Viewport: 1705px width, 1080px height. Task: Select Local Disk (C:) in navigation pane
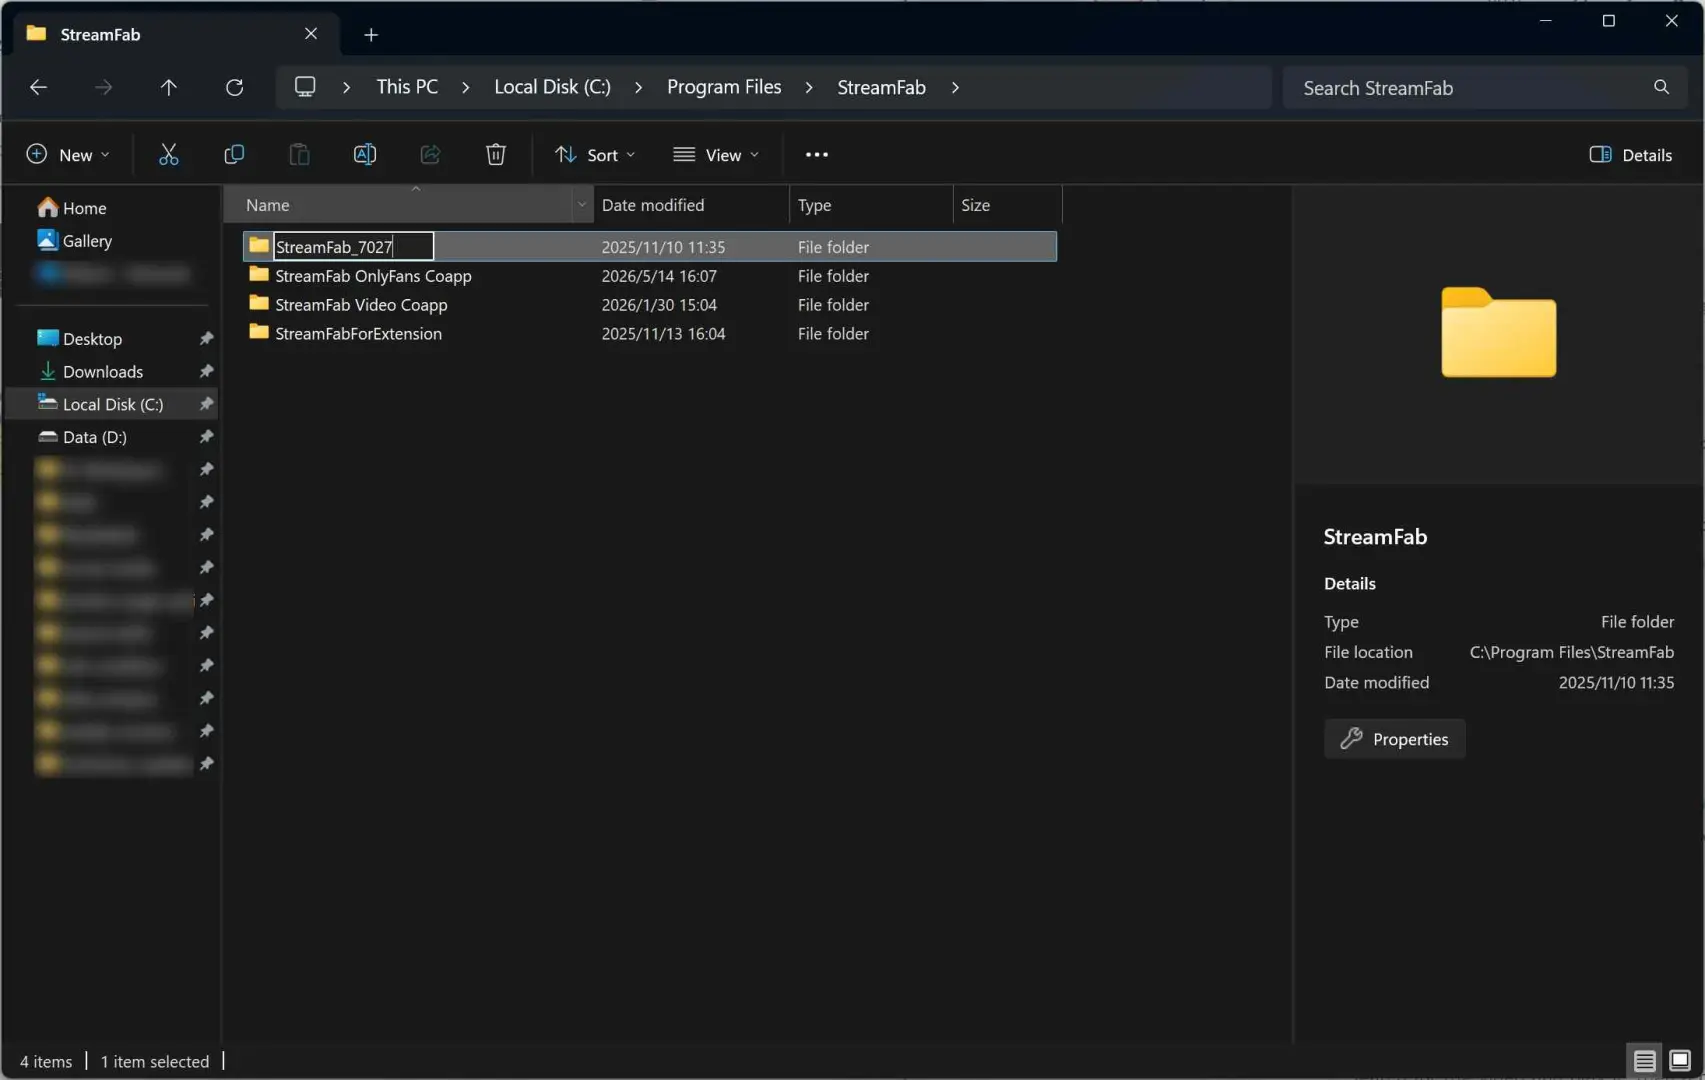coord(112,404)
